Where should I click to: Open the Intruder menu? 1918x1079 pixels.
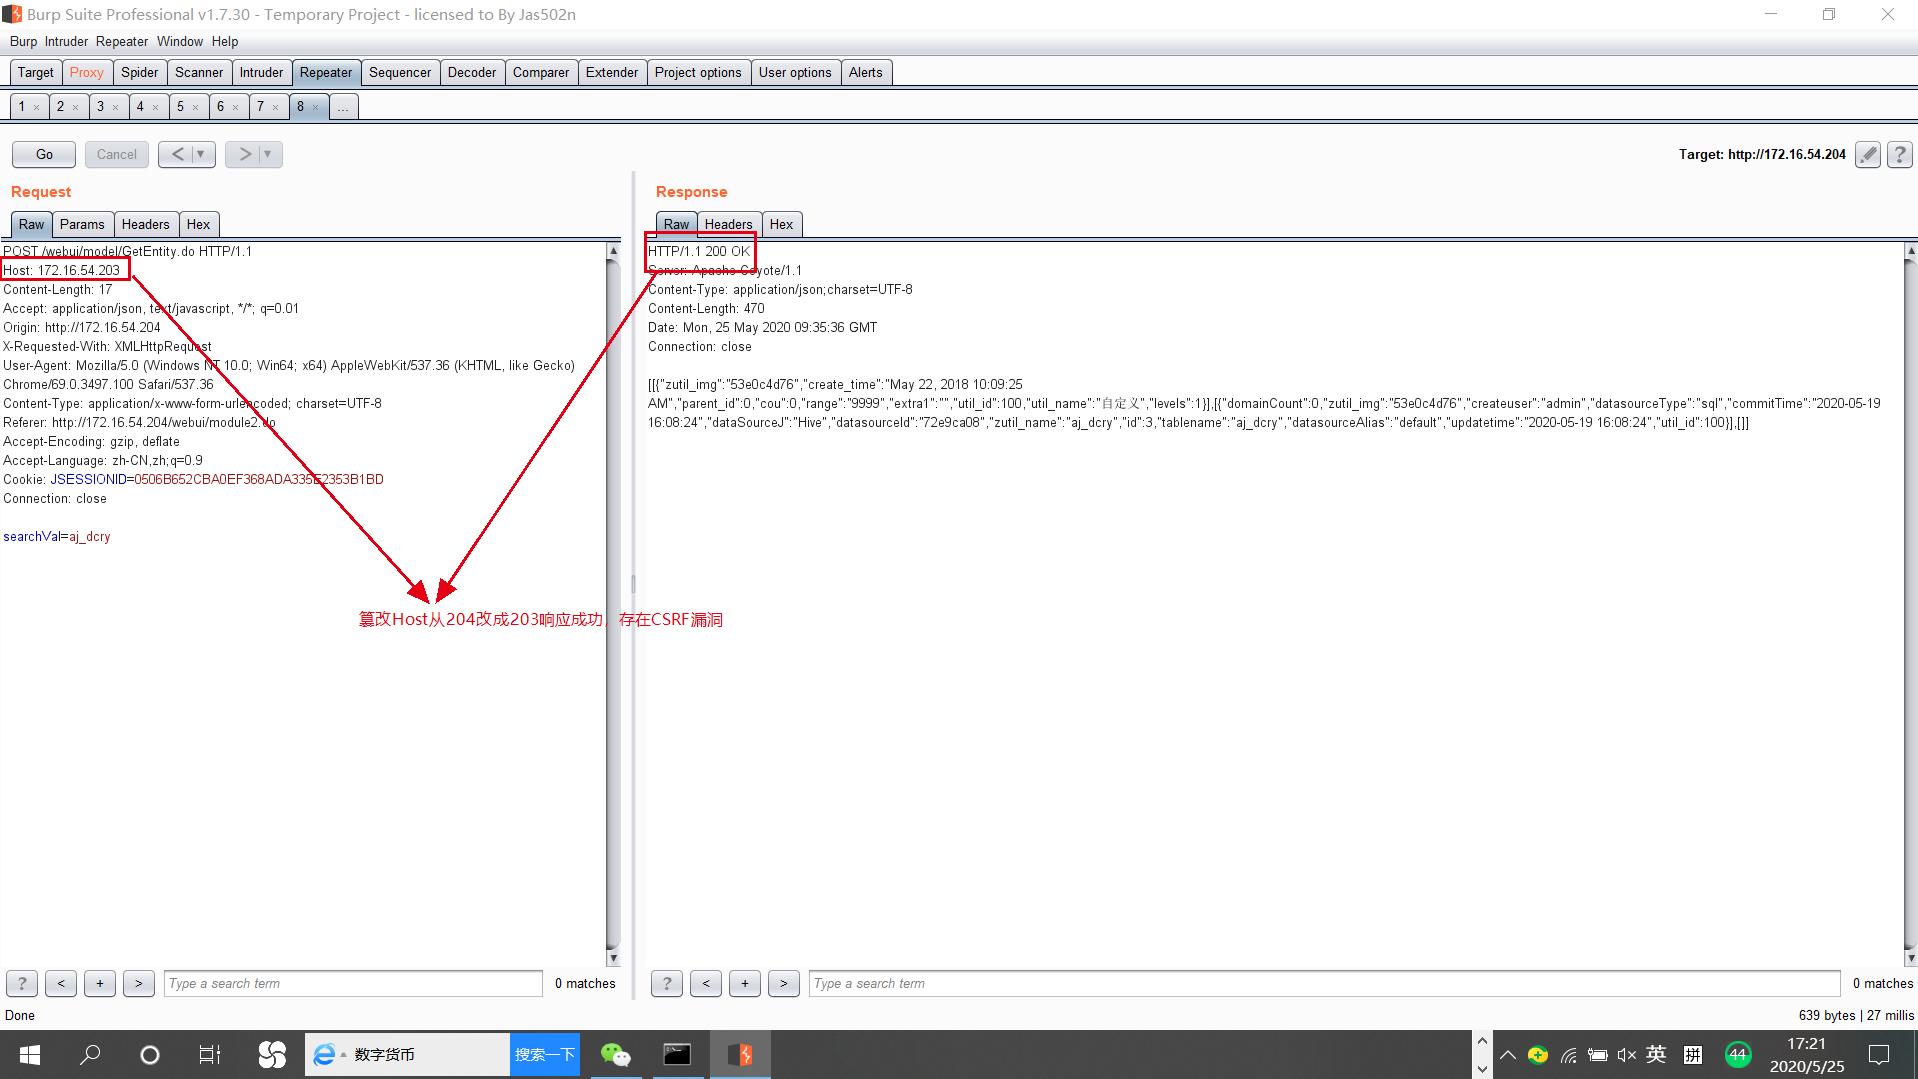[x=65, y=41]
